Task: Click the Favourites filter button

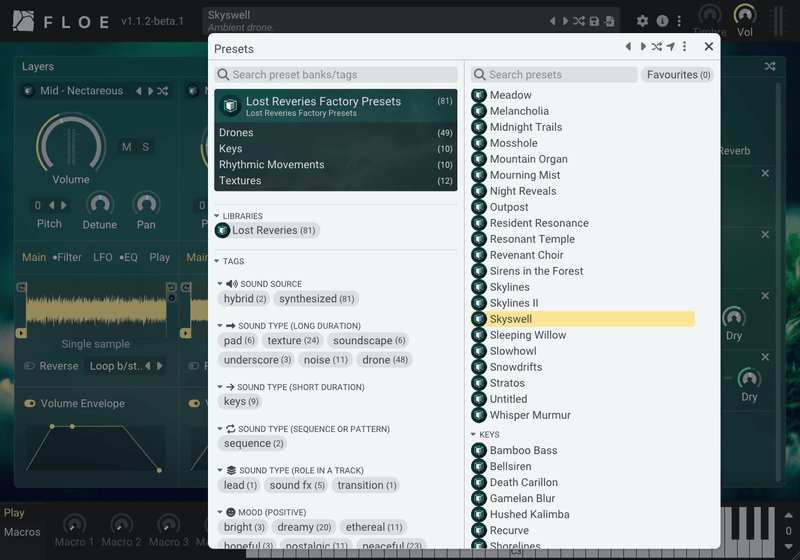Action: click(x=678, y=75)
